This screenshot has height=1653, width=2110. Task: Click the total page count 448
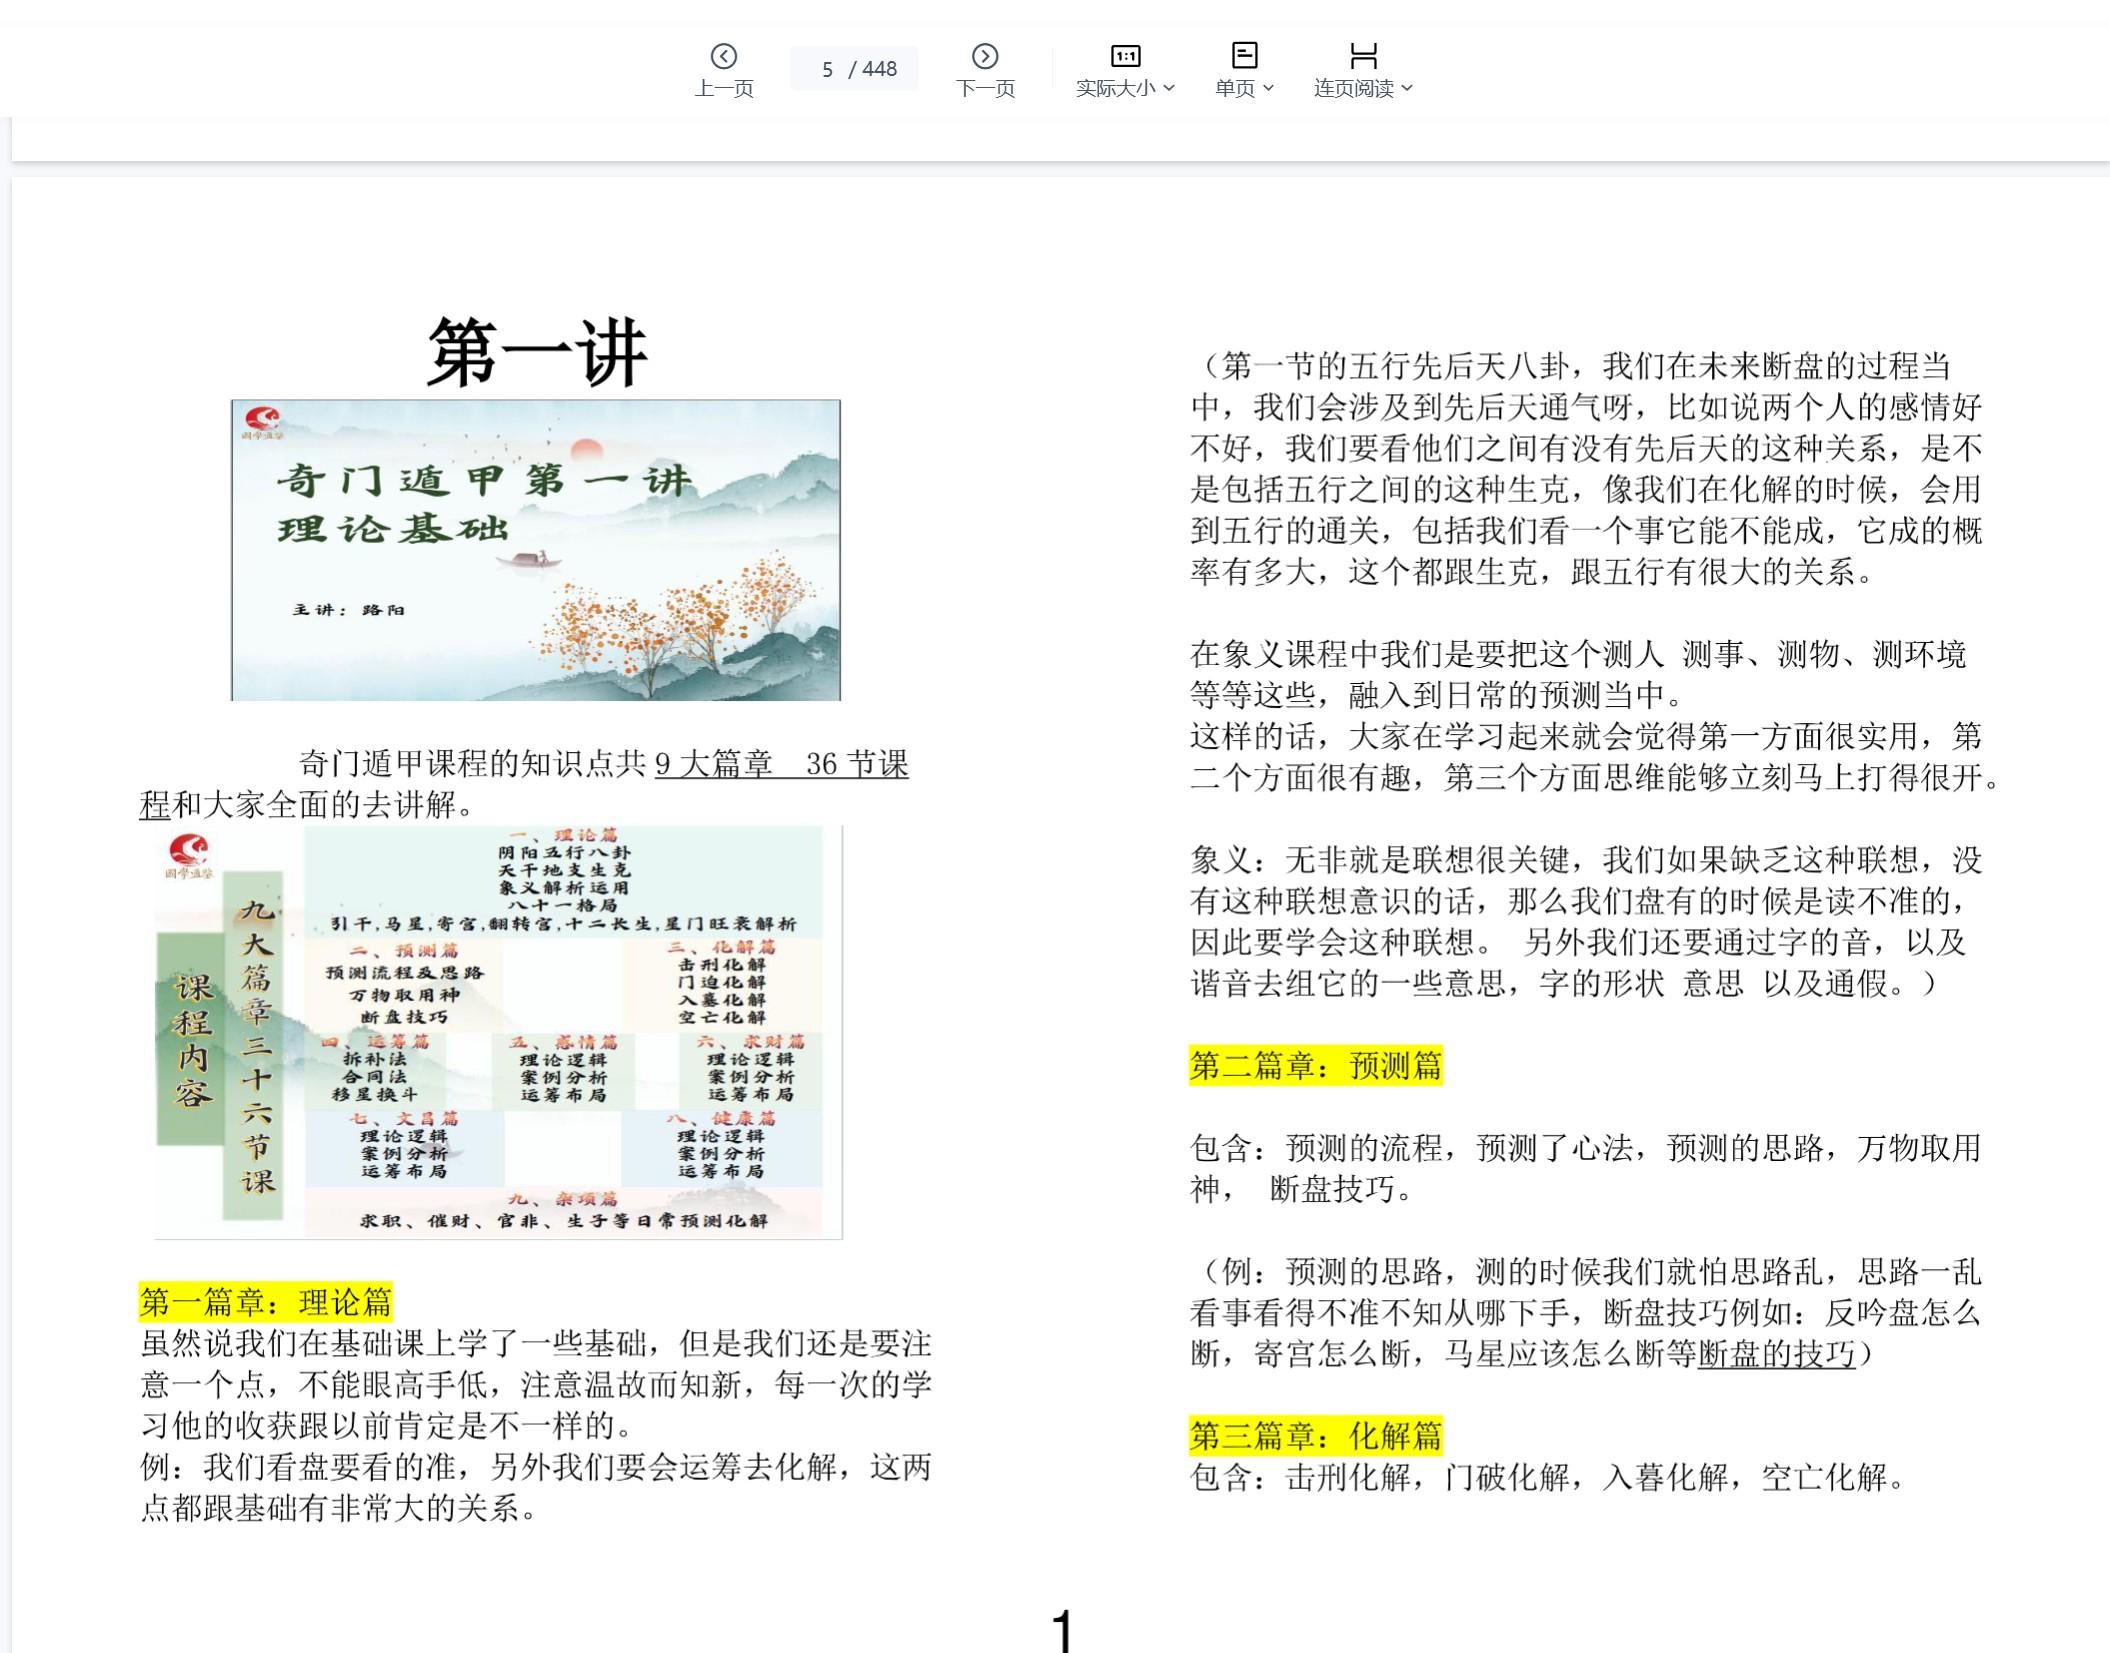click(x=879, y=69)
